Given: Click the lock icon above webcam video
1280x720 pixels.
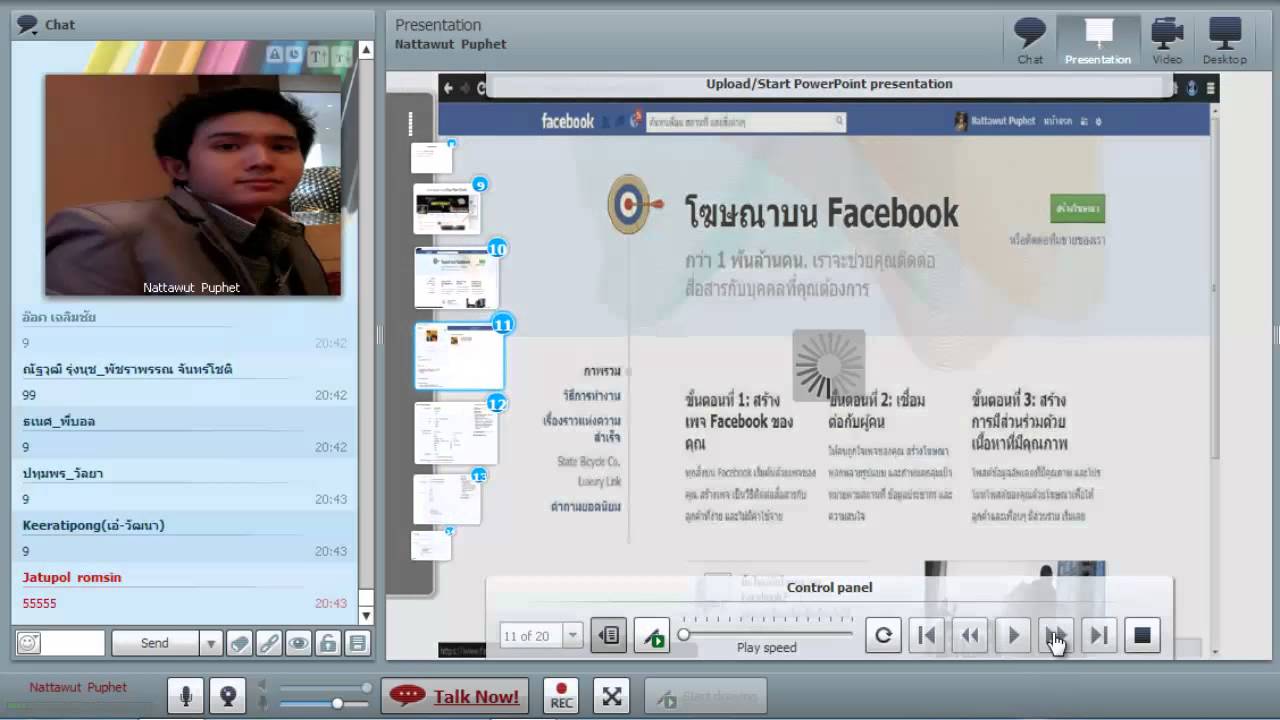Looking at the screenshot, I should click(275, 55).
